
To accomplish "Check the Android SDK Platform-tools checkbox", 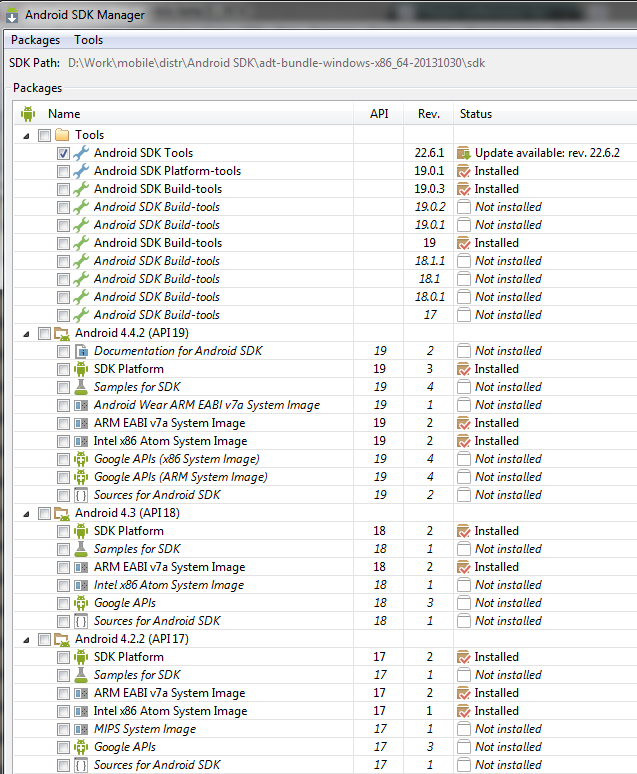I will click(63, 171).
